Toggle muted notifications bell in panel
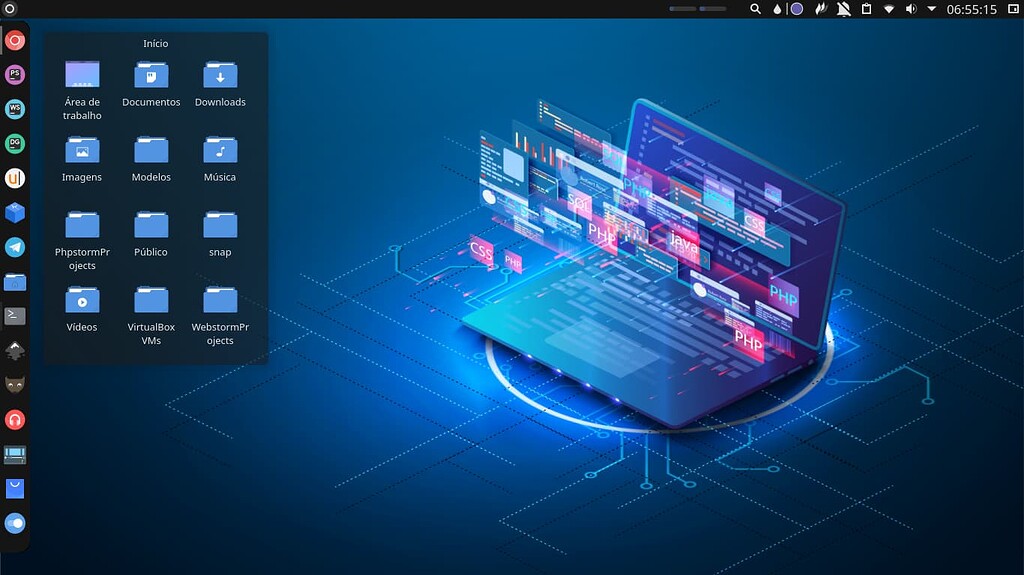The width and height of the screenshot is (1024, 575). (x=844, y=9)
